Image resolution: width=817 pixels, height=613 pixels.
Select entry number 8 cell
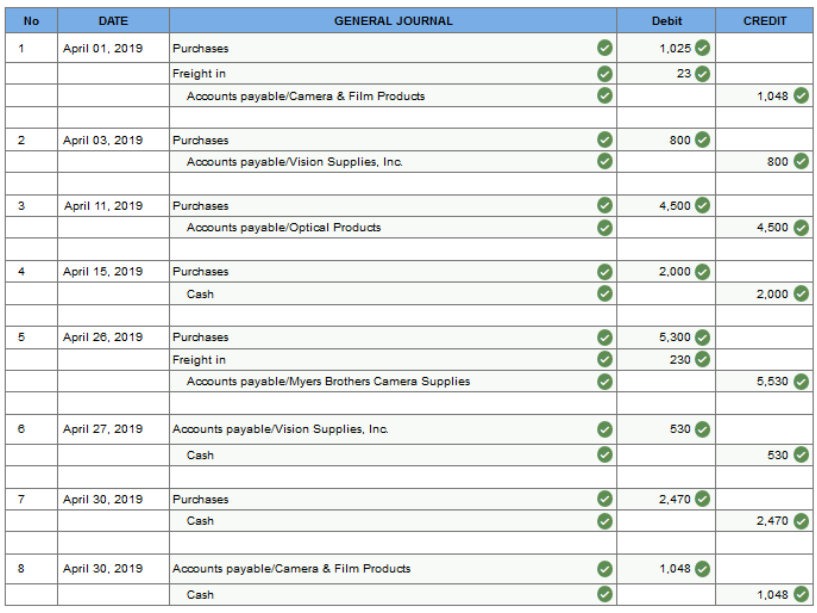[31, 569]
